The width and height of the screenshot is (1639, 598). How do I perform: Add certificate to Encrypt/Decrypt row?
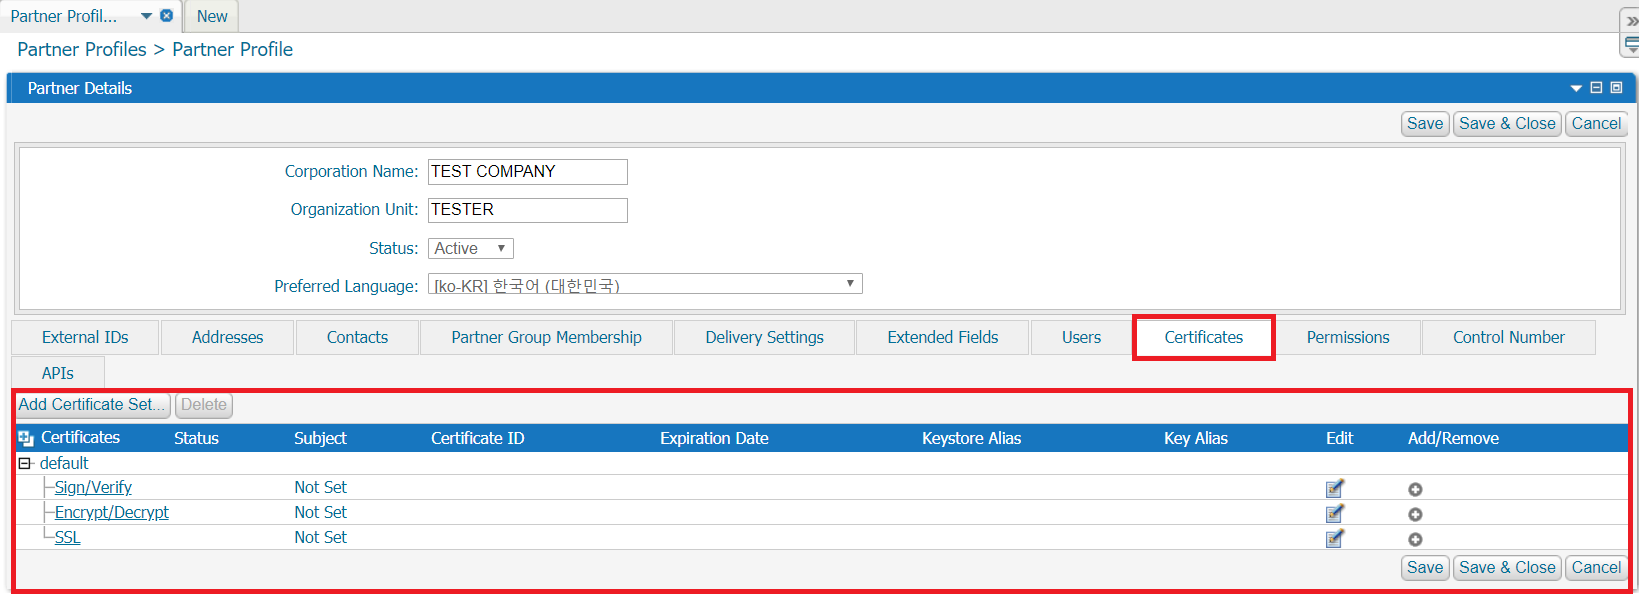(x=1415, y=515)
